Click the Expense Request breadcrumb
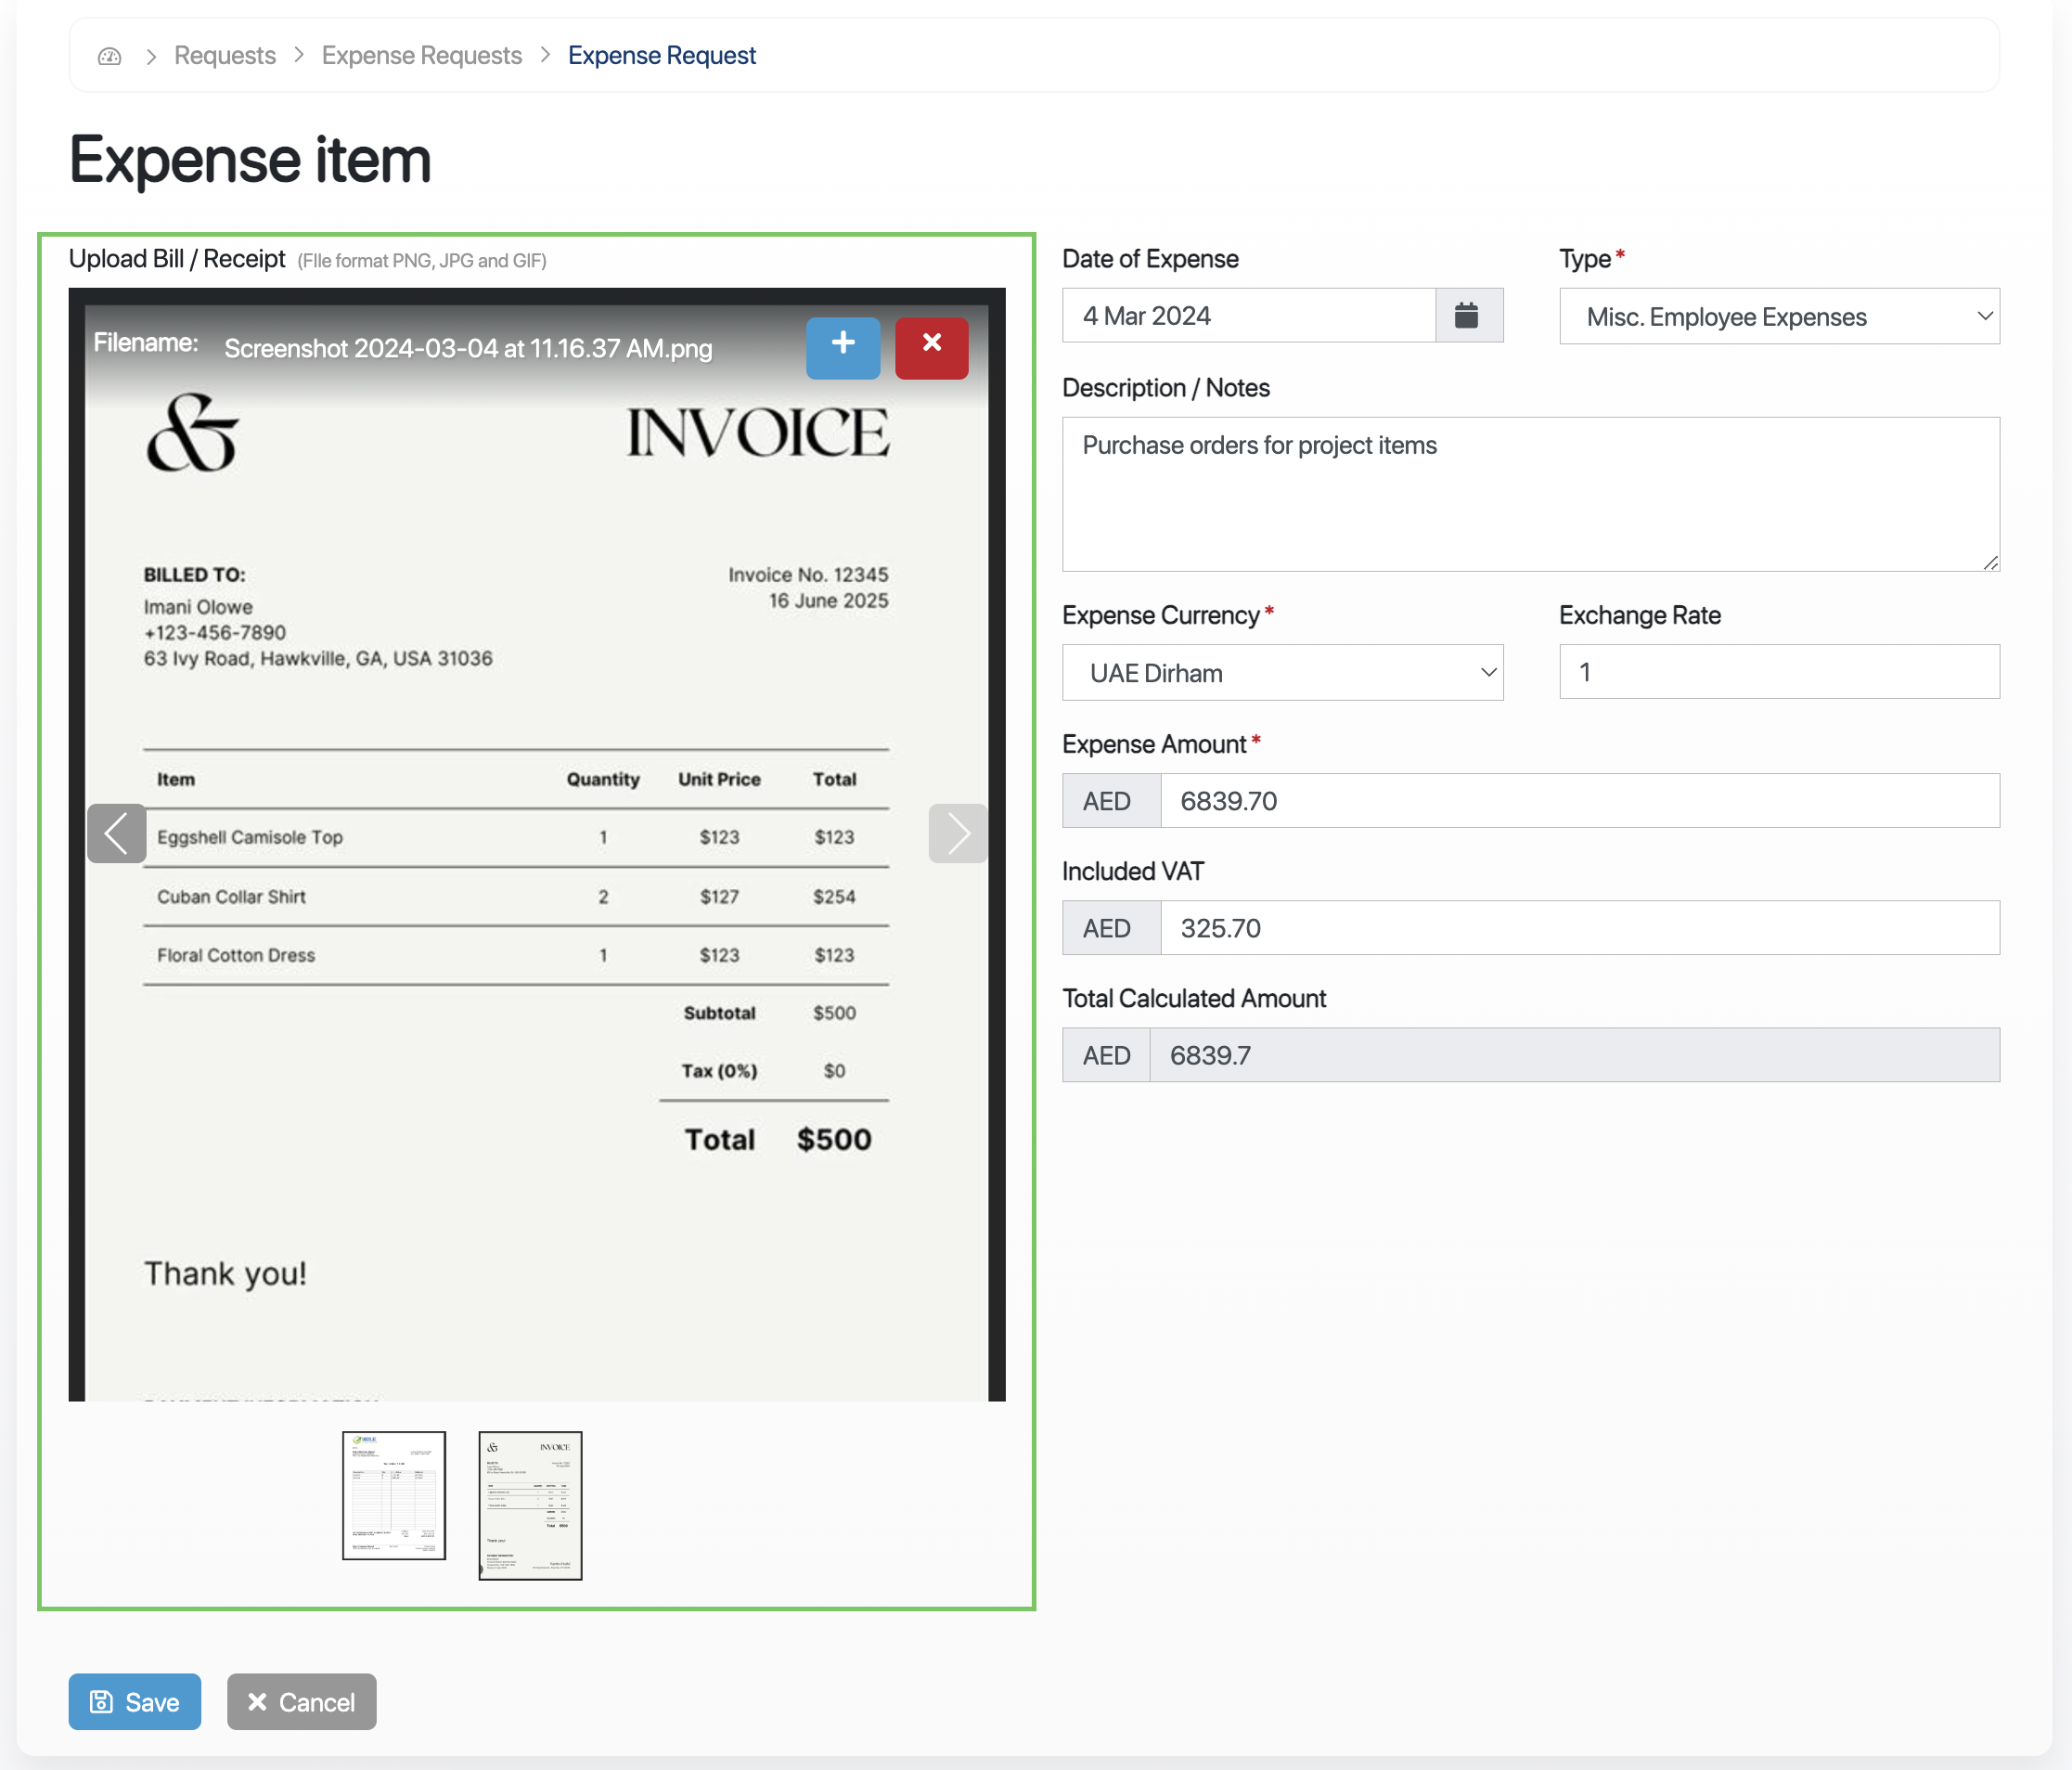This screenshot has width=2072, height=1770. click(661, 56)
